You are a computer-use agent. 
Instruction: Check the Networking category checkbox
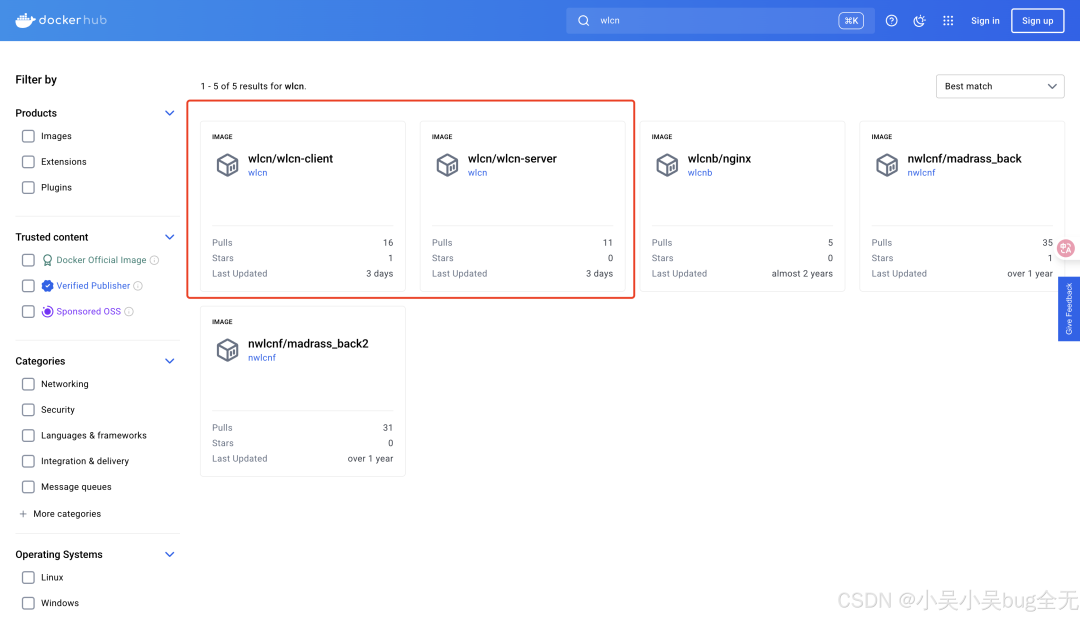click(28, 384)
